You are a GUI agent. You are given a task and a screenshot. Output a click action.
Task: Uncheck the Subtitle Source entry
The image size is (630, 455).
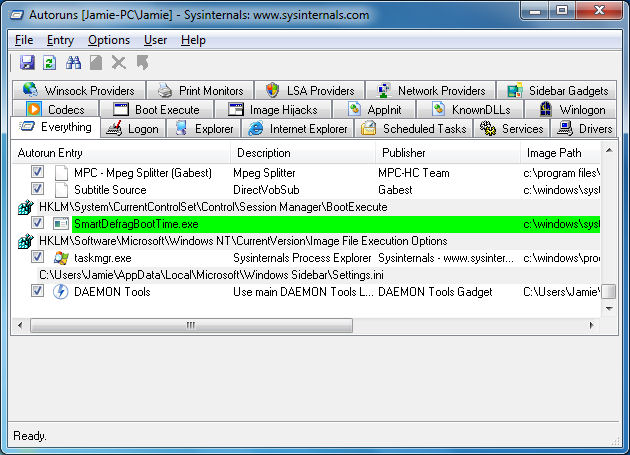[x=37, y=188]
